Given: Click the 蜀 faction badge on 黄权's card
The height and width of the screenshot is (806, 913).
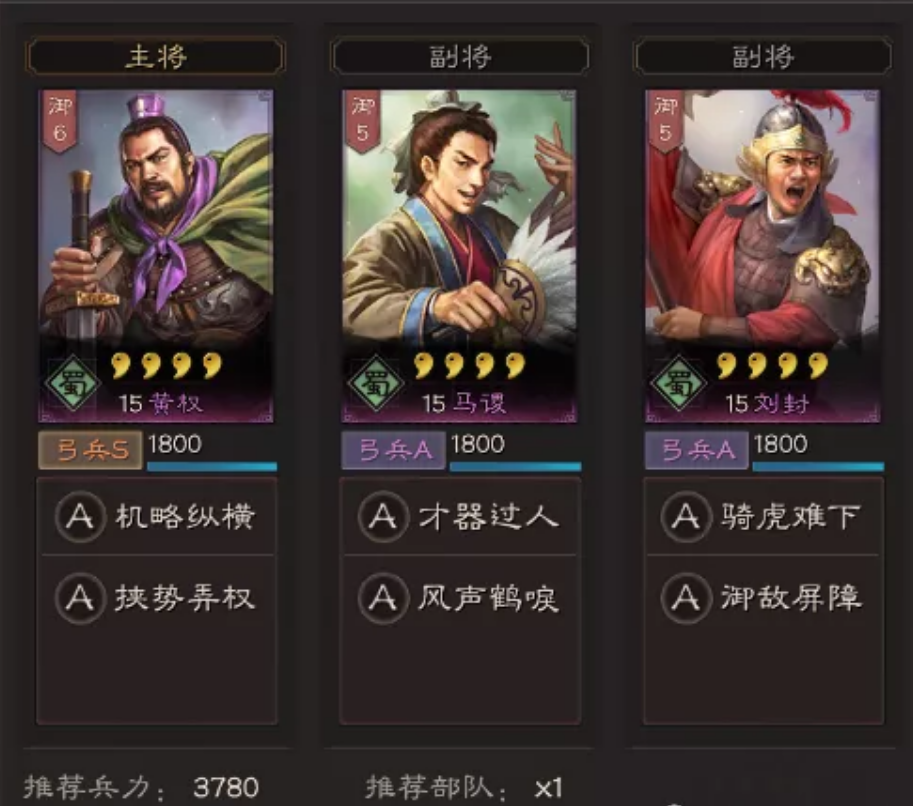Looking at the screenshot, I should coord(73,383).
